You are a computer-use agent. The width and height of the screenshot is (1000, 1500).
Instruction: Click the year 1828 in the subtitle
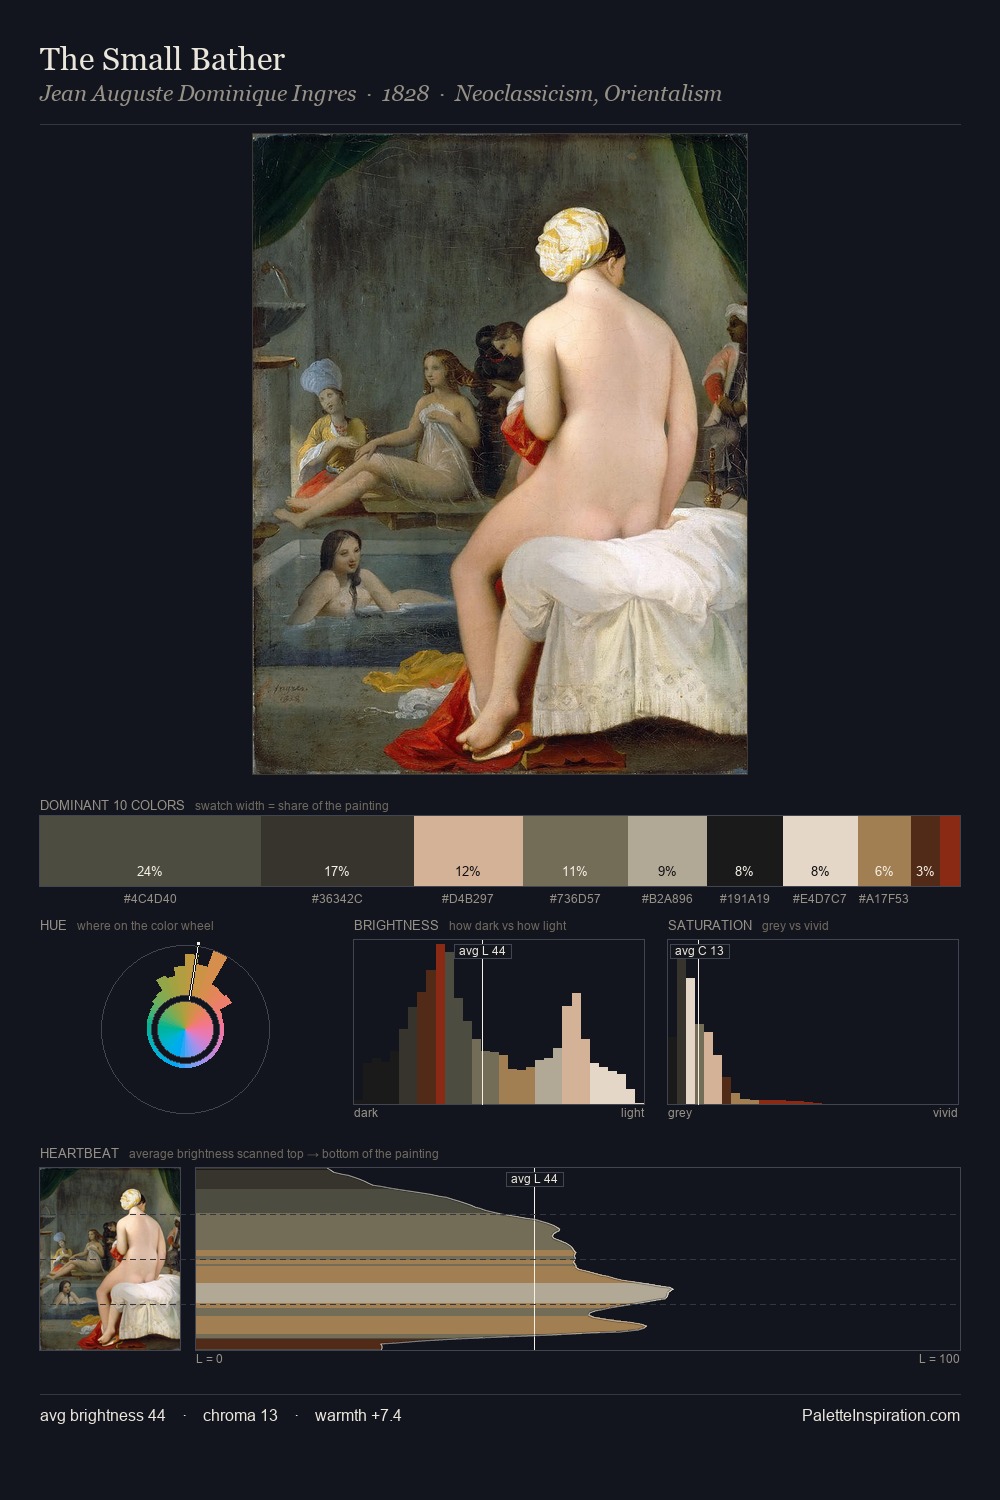[405, 94]
